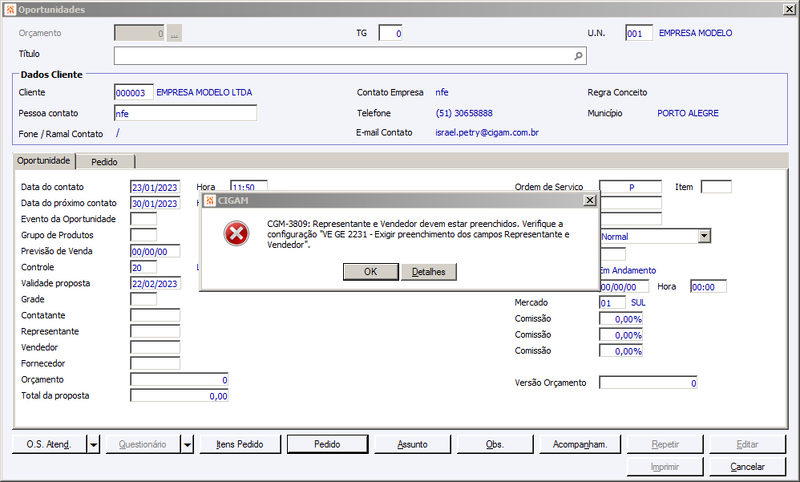Click the Repetir button
This screenshot has width=800, height=482.
[665, 445]
